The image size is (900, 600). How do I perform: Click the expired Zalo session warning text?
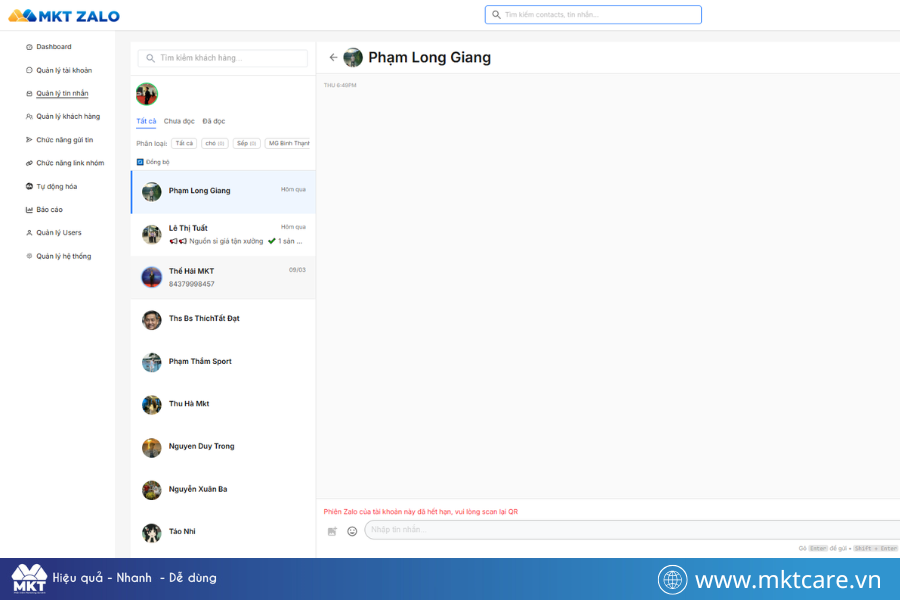[x=421, y=512]
